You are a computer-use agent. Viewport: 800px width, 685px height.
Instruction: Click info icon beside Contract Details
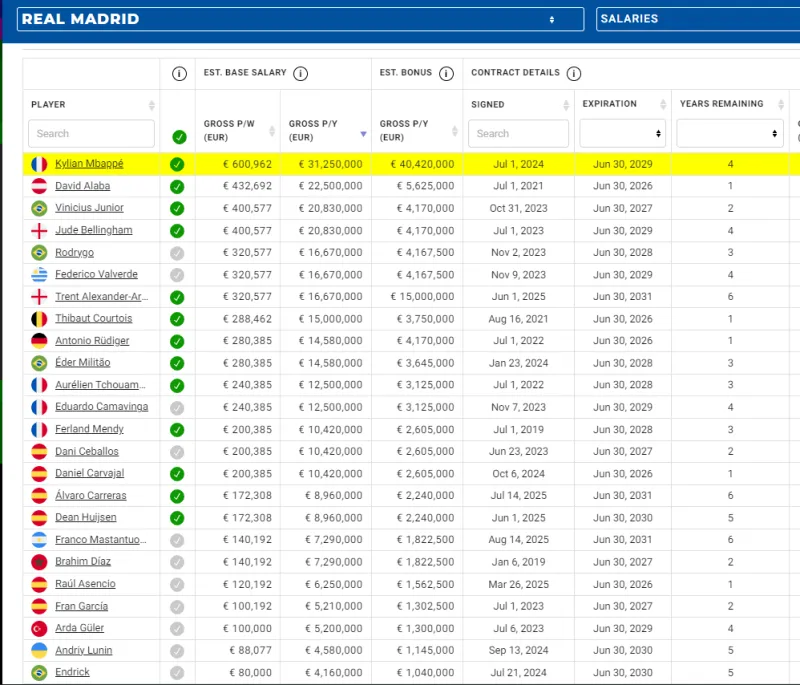click(573, 73)
